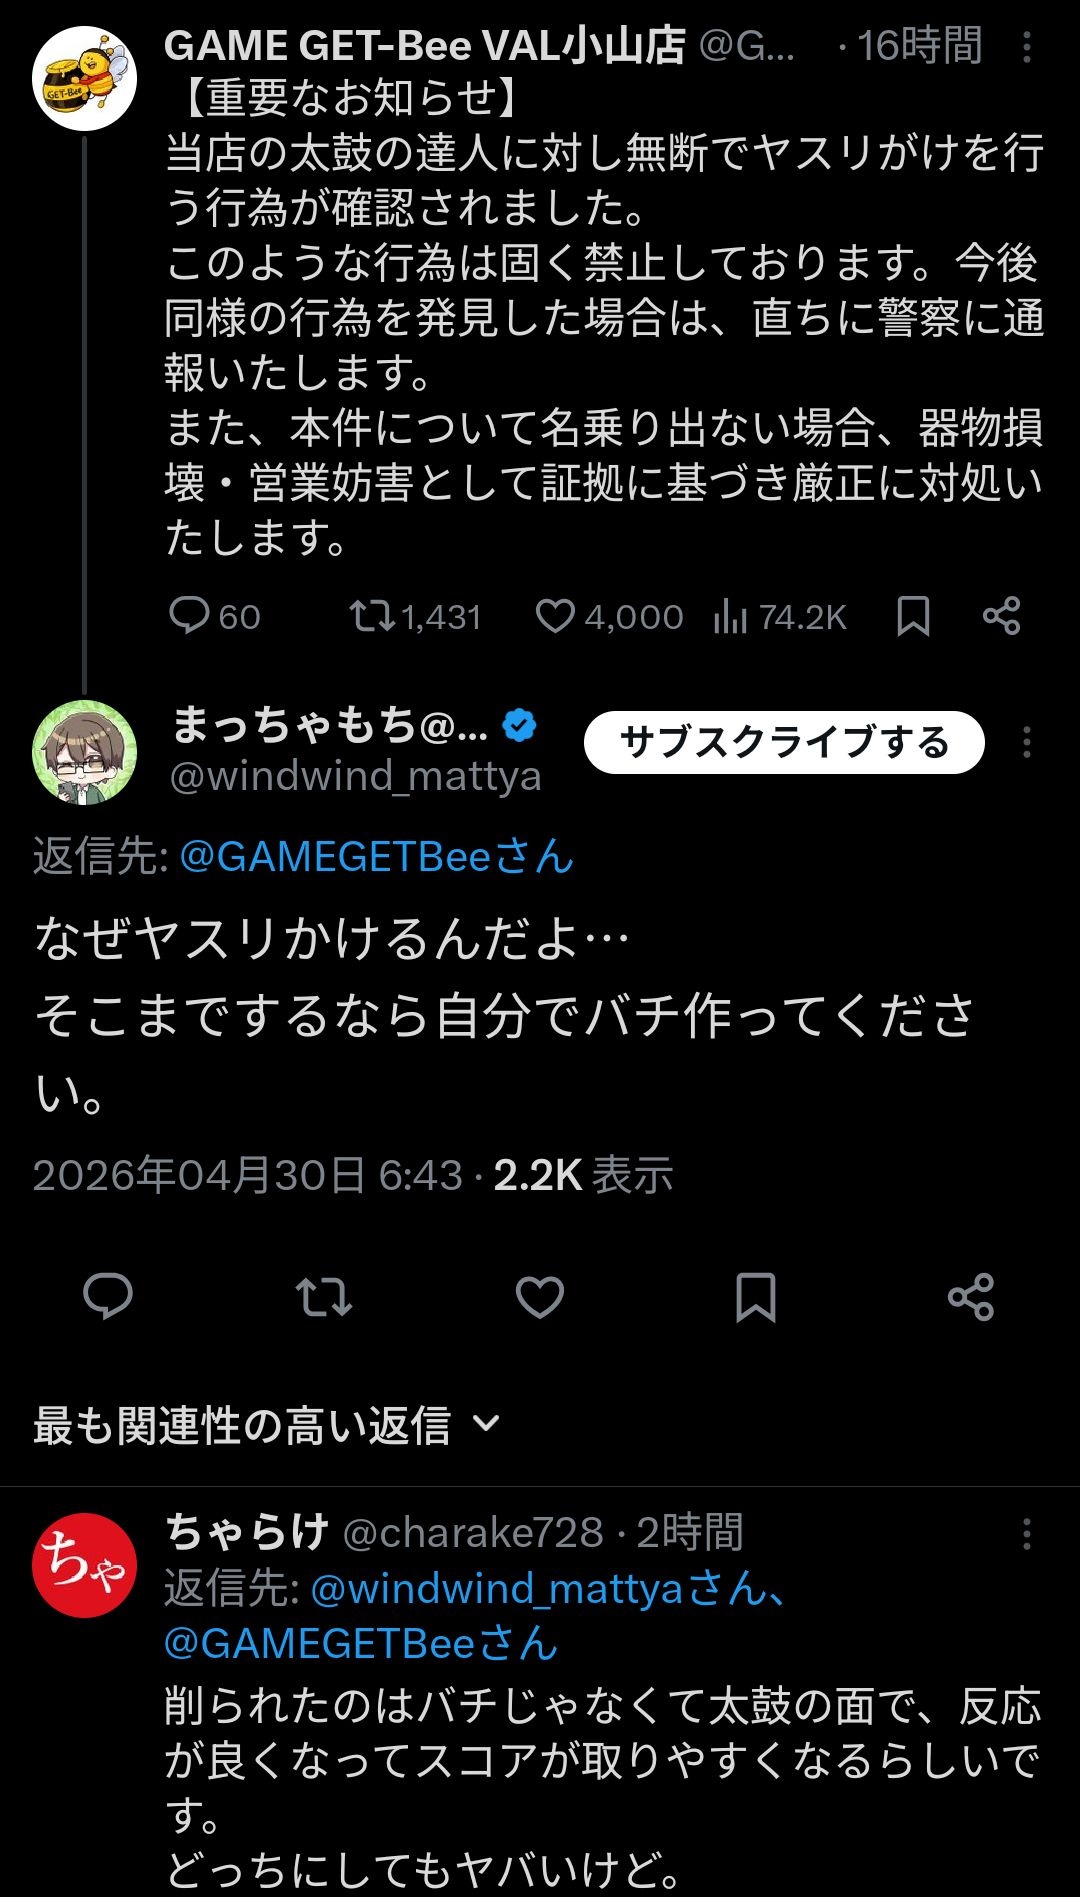
Task: Repost the まっちゃもち reply
Action: [x=324, y=1297]
